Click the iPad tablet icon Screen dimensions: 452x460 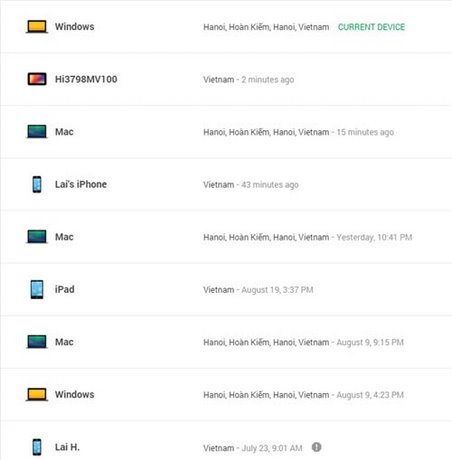click(x=37, y=289)
